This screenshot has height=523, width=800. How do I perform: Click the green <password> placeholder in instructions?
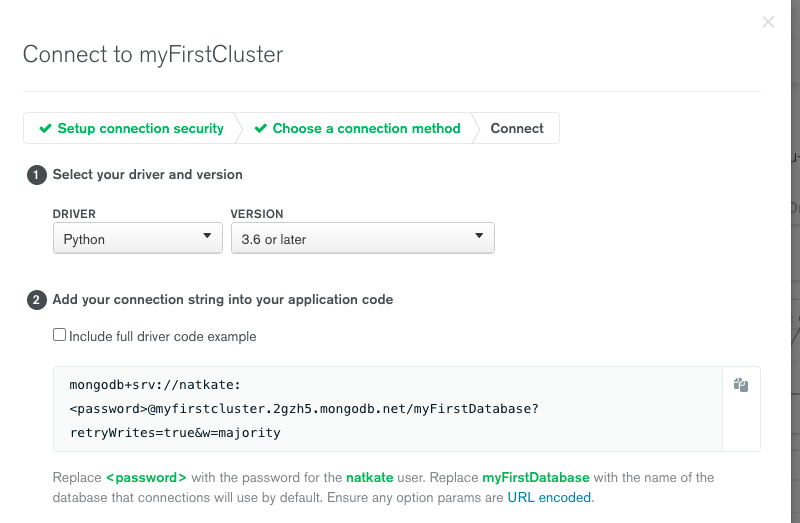tap(146, 478)
